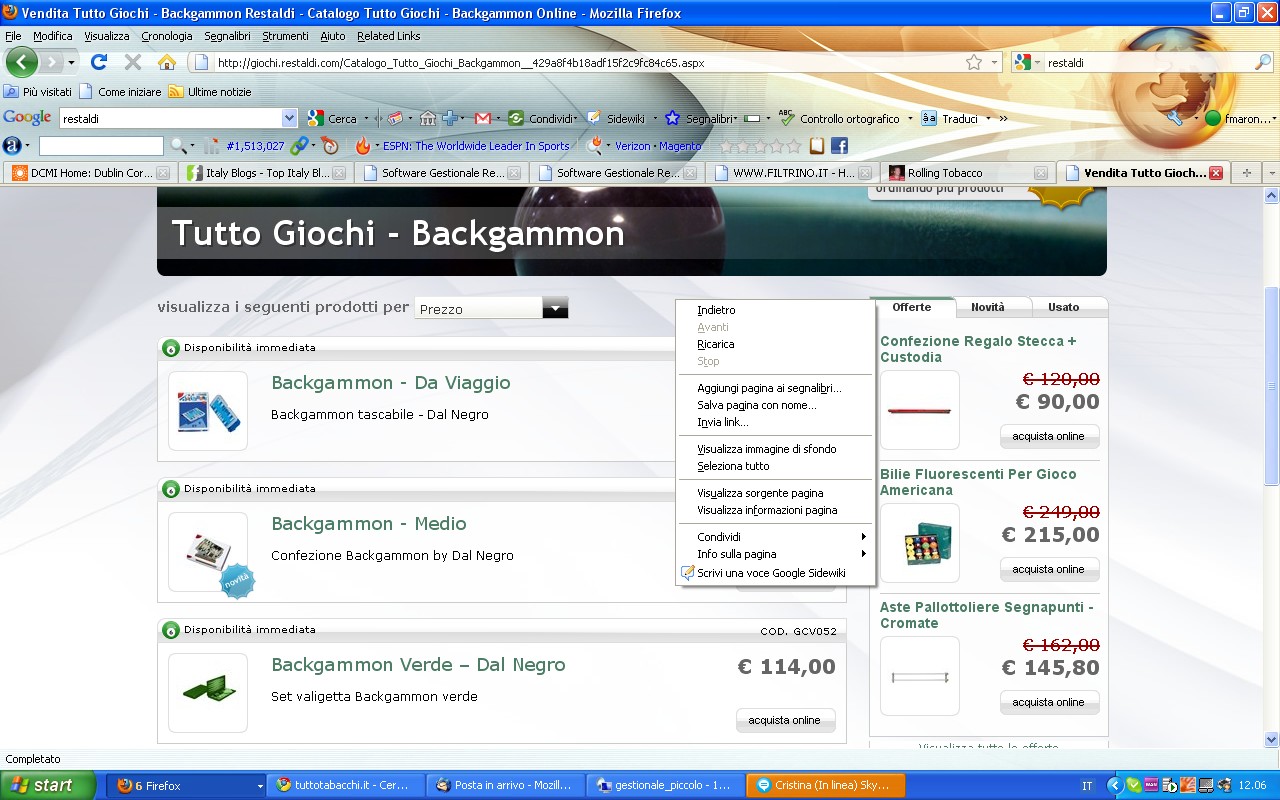Click the Alexa clipboard icon beside stars
Image resolution: width=1280 pixels, height=800 pixels.
817,146
